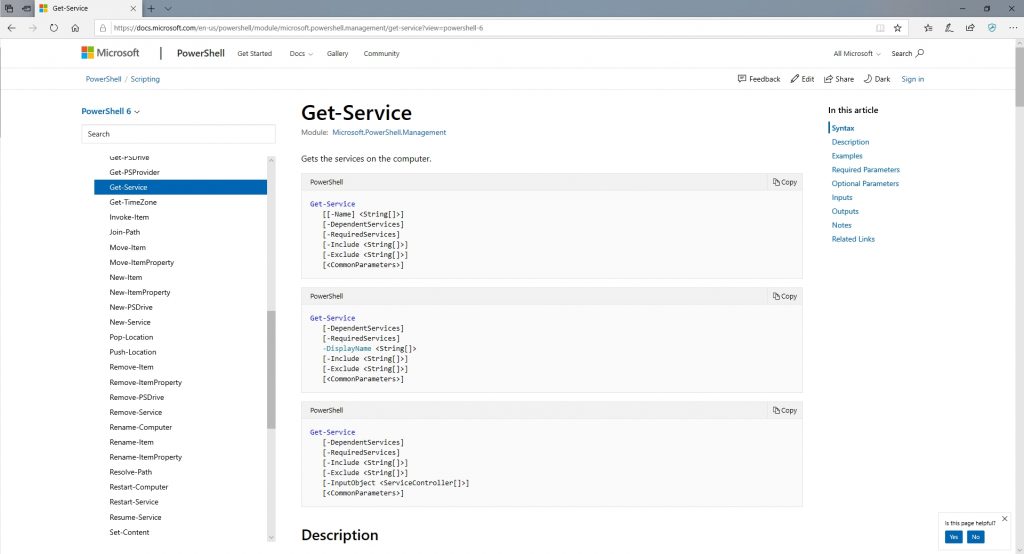Jump to Outputs section

click(845, 212)
